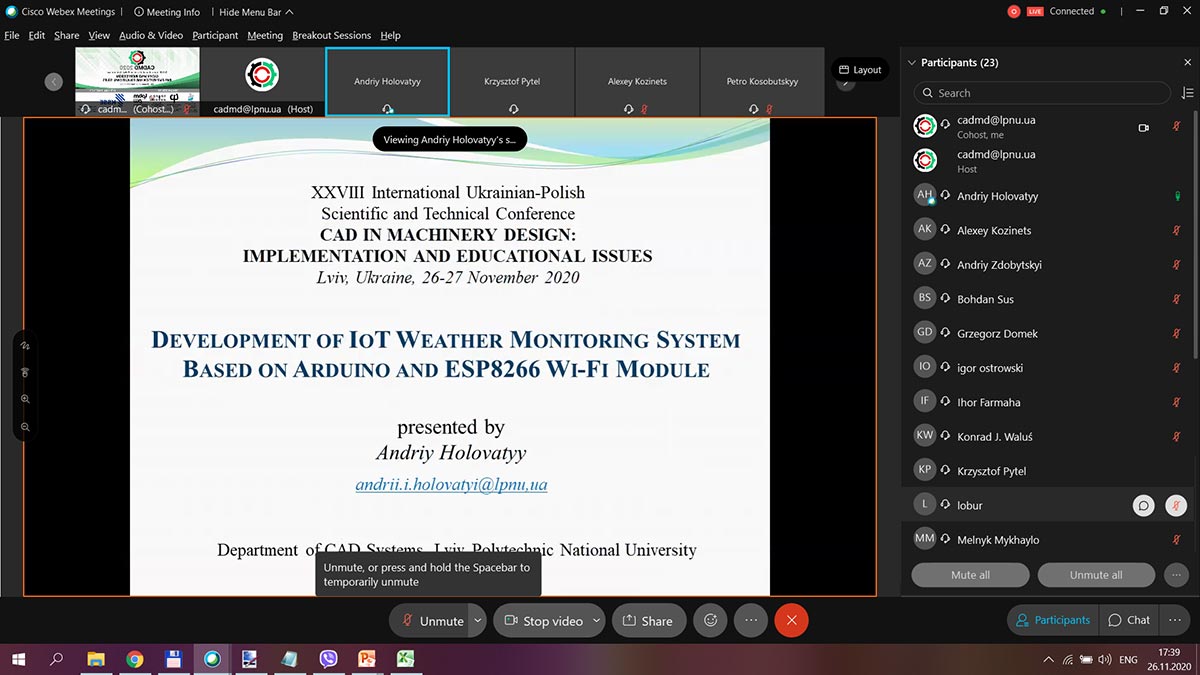Open the Viber icon in the taskbar
The height and width of the screenshot is (675, 1200).
pyautogui.click(x=328, y=659)
